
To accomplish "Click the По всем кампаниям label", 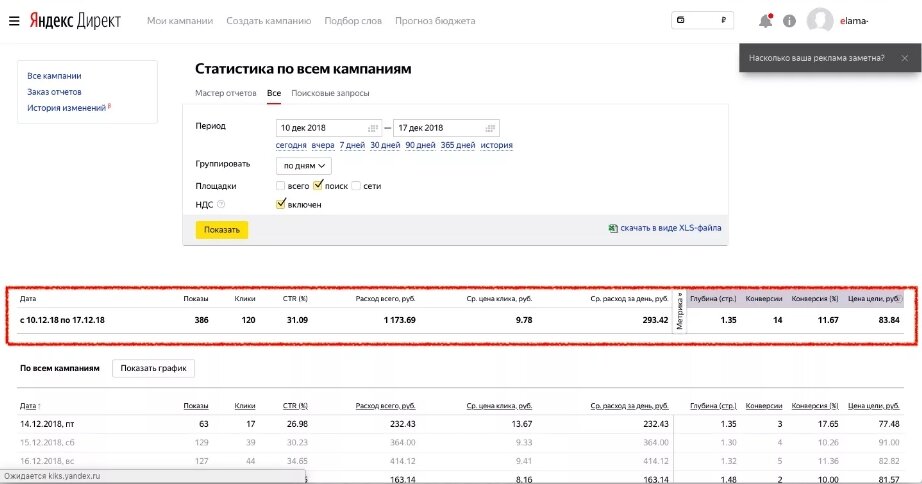I will pyautogui.click(x=60, y=368).
